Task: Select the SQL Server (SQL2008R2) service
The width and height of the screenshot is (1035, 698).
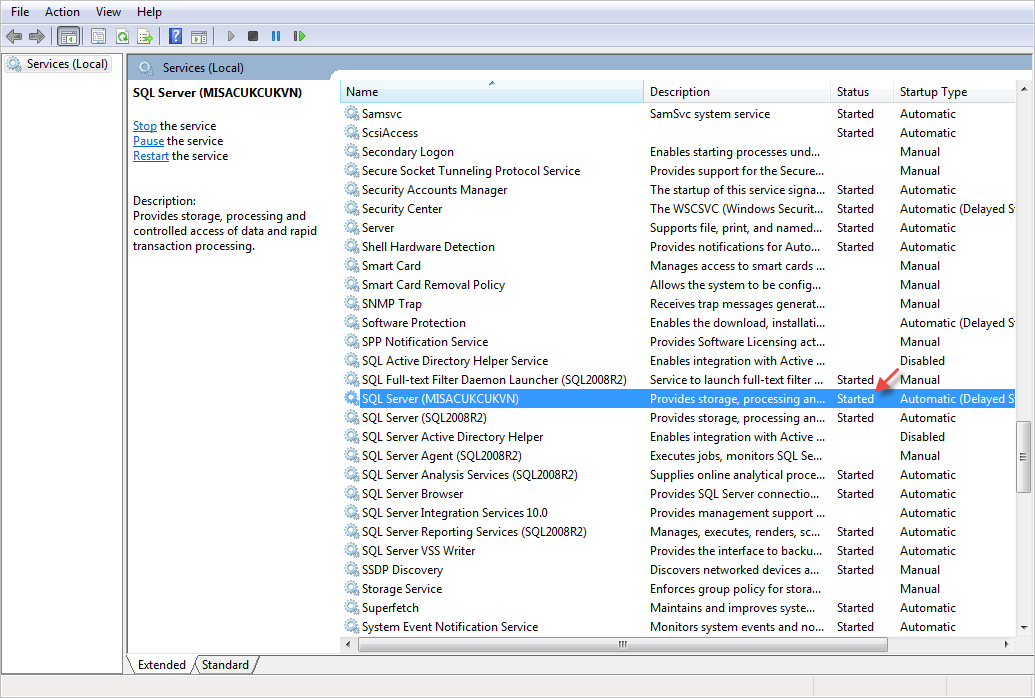Action: point(424,418)
